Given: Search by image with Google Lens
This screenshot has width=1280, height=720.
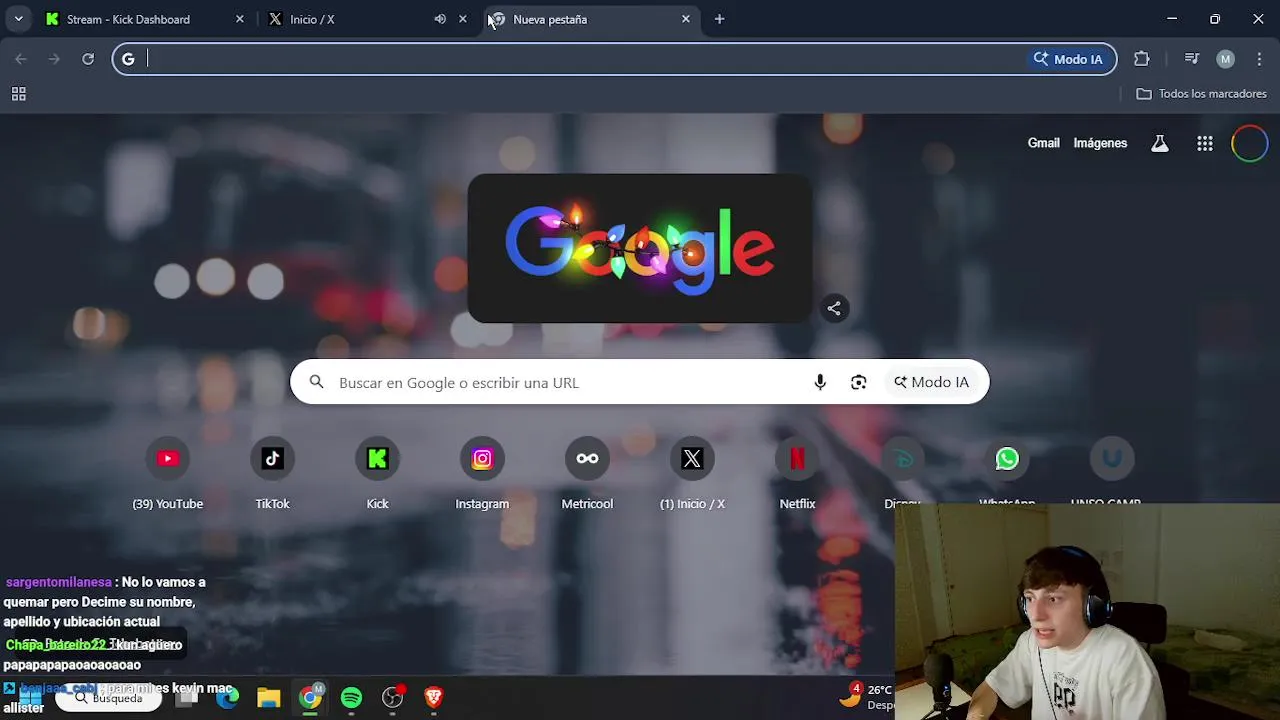Looking at the screenshot, I should 859,383.
